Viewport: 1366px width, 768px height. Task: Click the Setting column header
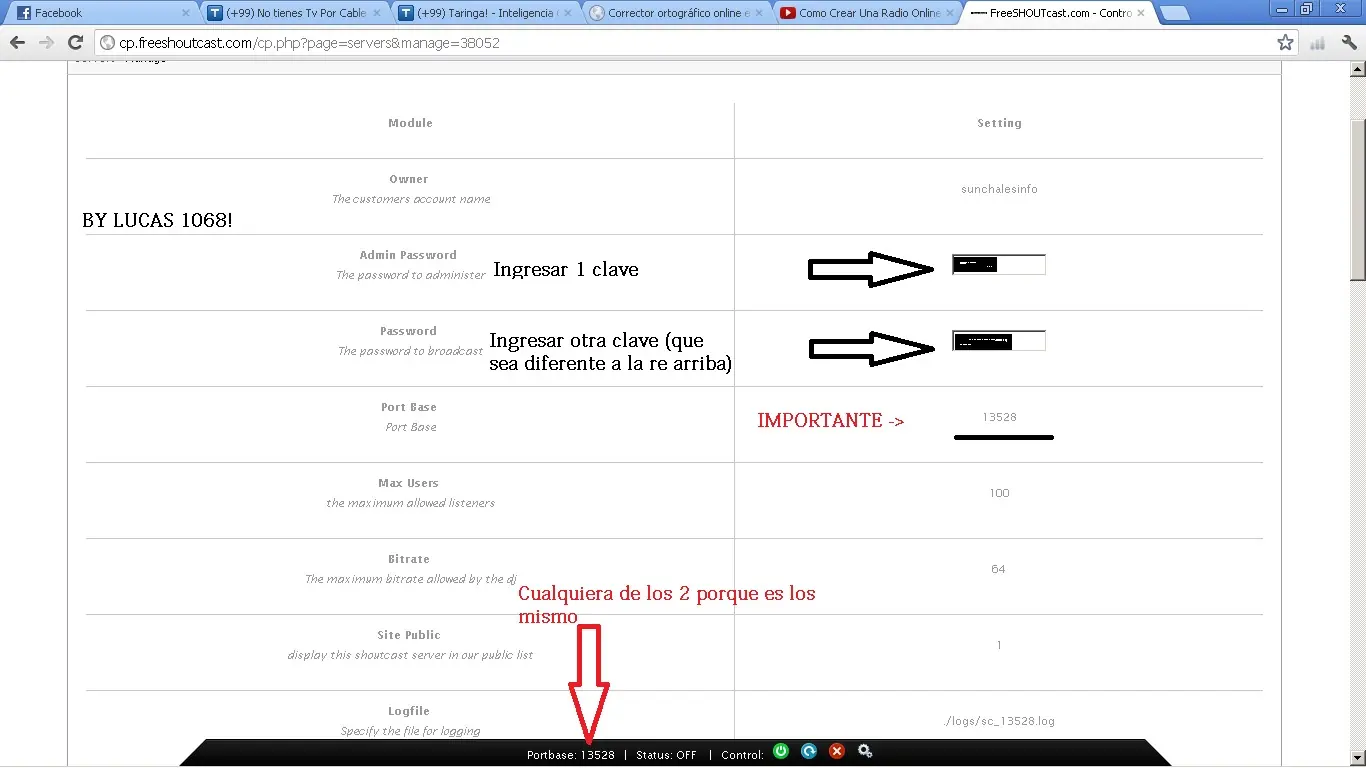point(999,123)
